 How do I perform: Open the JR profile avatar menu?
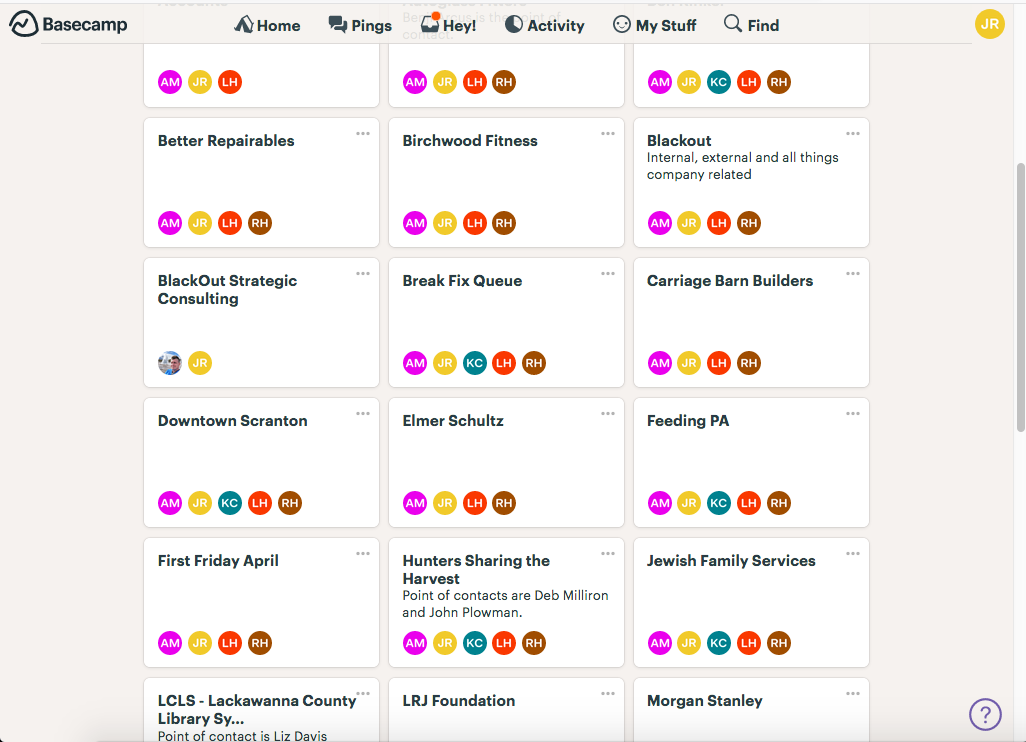pyautogui.click(x=989, y=24)
